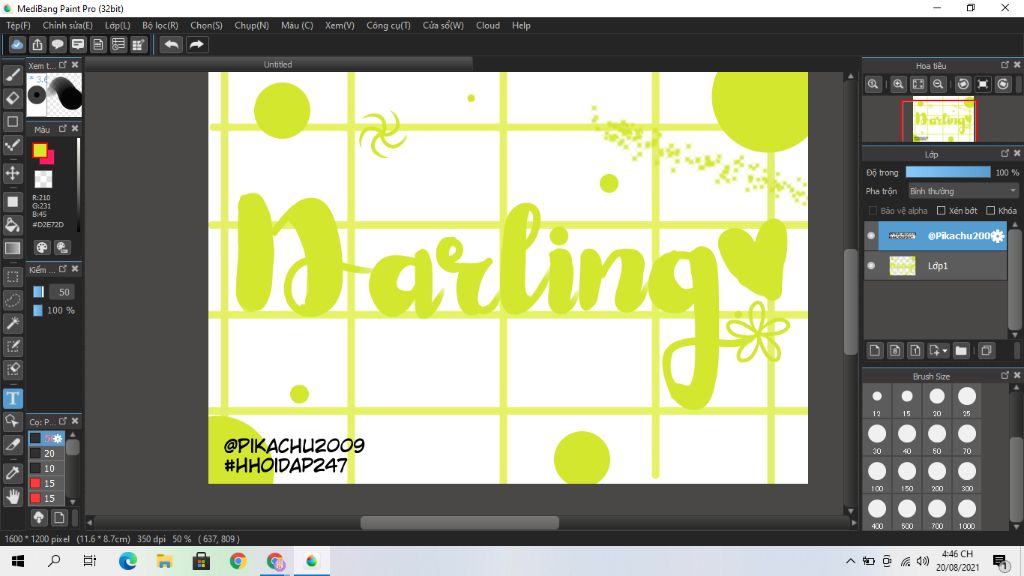This screenshot has height=576, width=1024.
Task: Select the brush with size 10
Action: pos(46,468)
